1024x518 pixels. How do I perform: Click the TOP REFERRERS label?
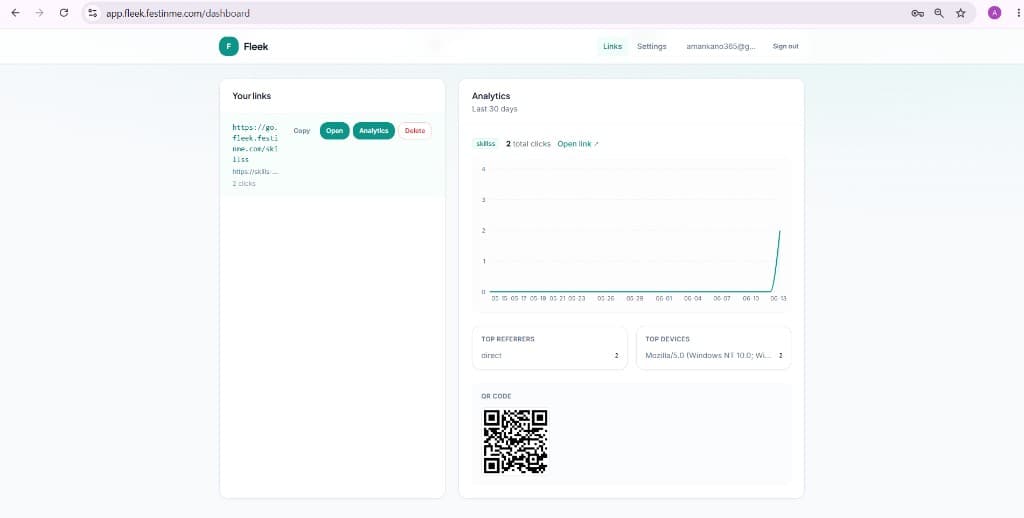(x=508, y=339)
